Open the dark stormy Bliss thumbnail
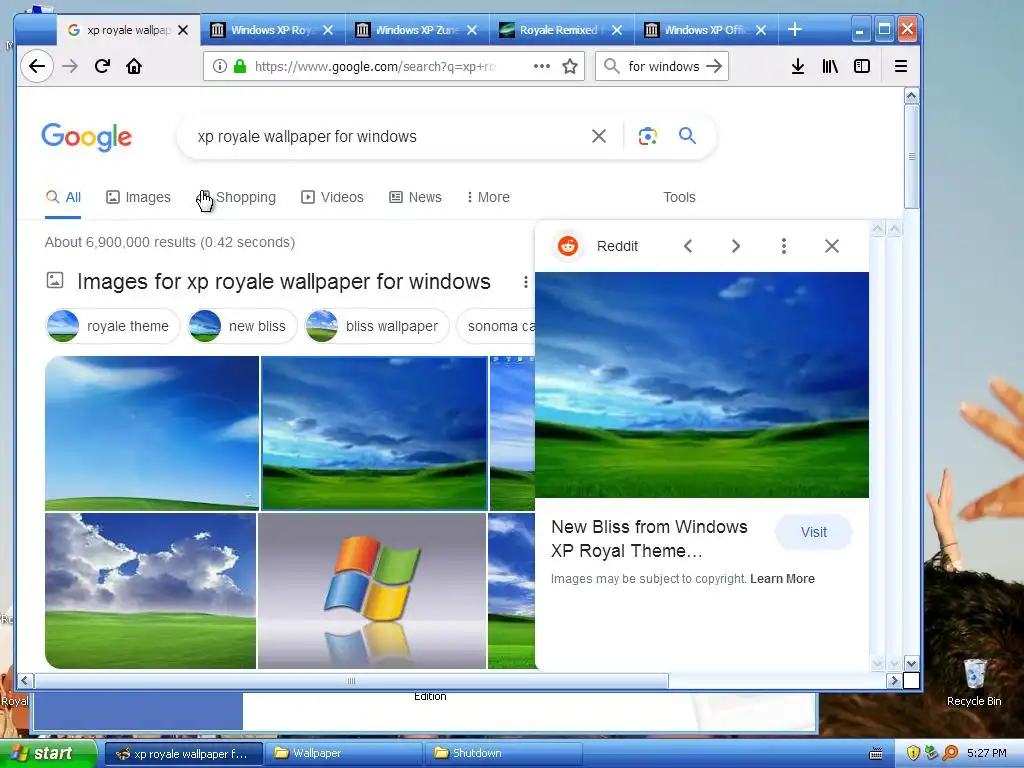 (x=374, y=433)
